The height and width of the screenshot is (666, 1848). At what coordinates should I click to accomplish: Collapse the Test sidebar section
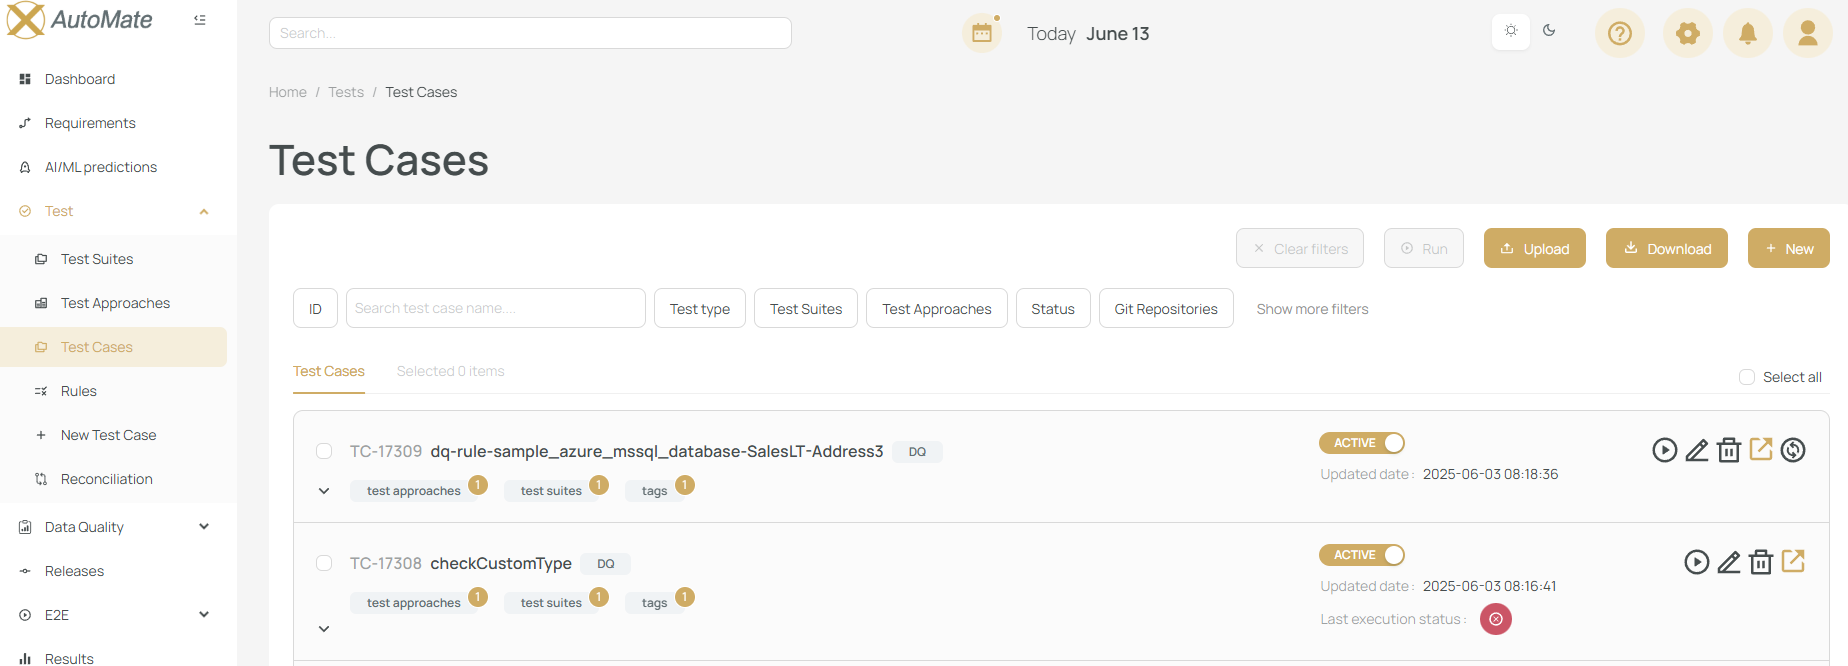[204, 211]
